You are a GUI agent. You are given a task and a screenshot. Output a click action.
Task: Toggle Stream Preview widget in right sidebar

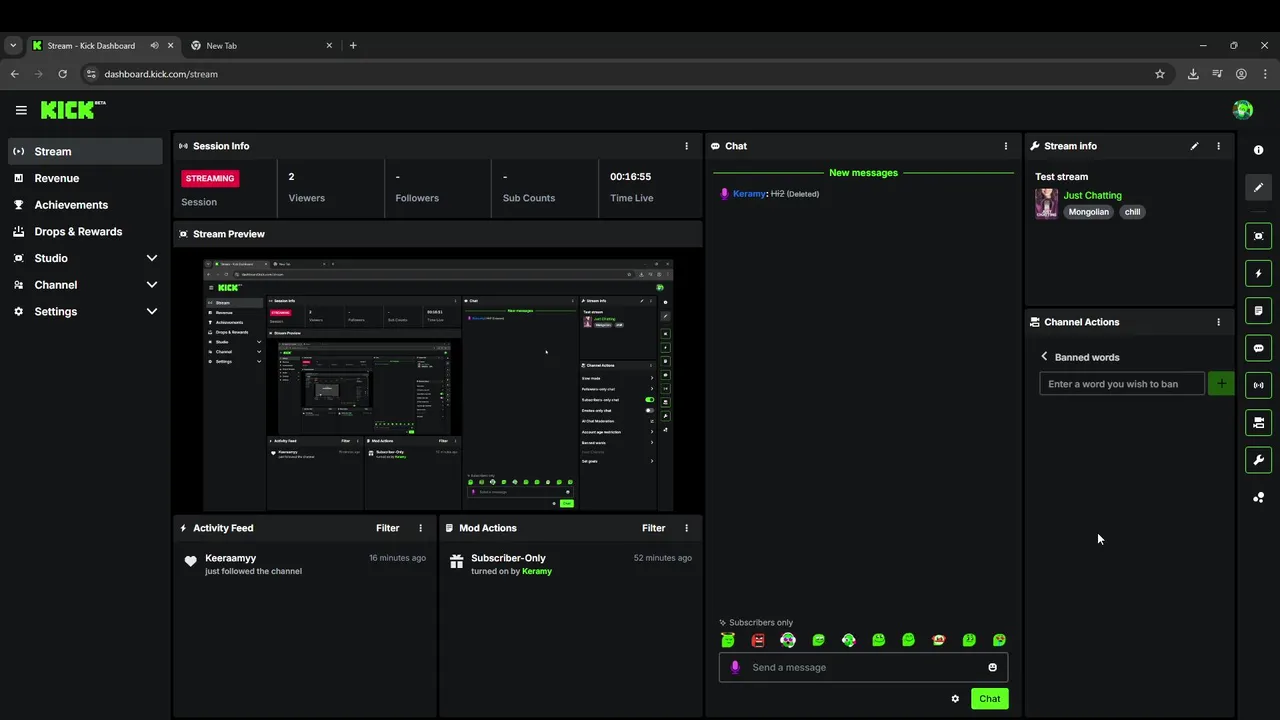pos(1258,236)
